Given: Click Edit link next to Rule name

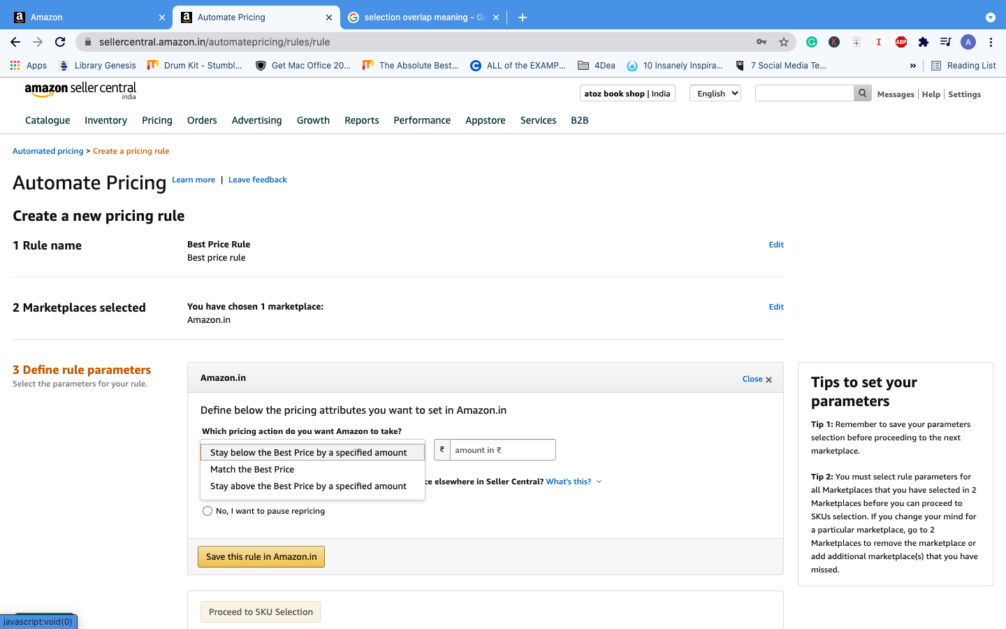Looking at the screenshot, I should coord(776,245).
